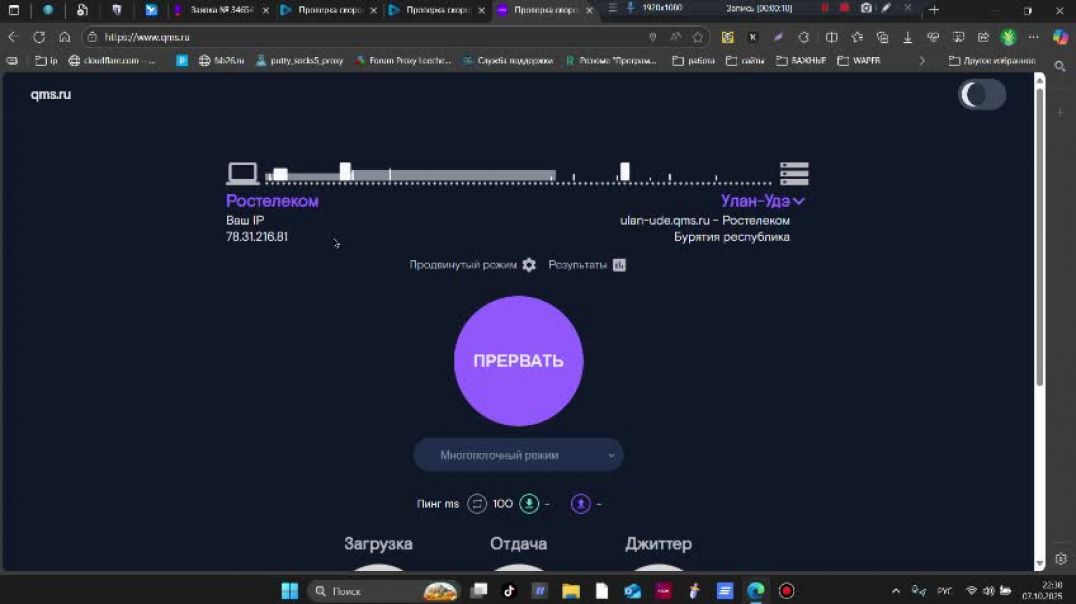The height and width of the screenshot is (604, 1076).
Task: Expand the Улан-Удэ server selector
Action: point(762,201)
